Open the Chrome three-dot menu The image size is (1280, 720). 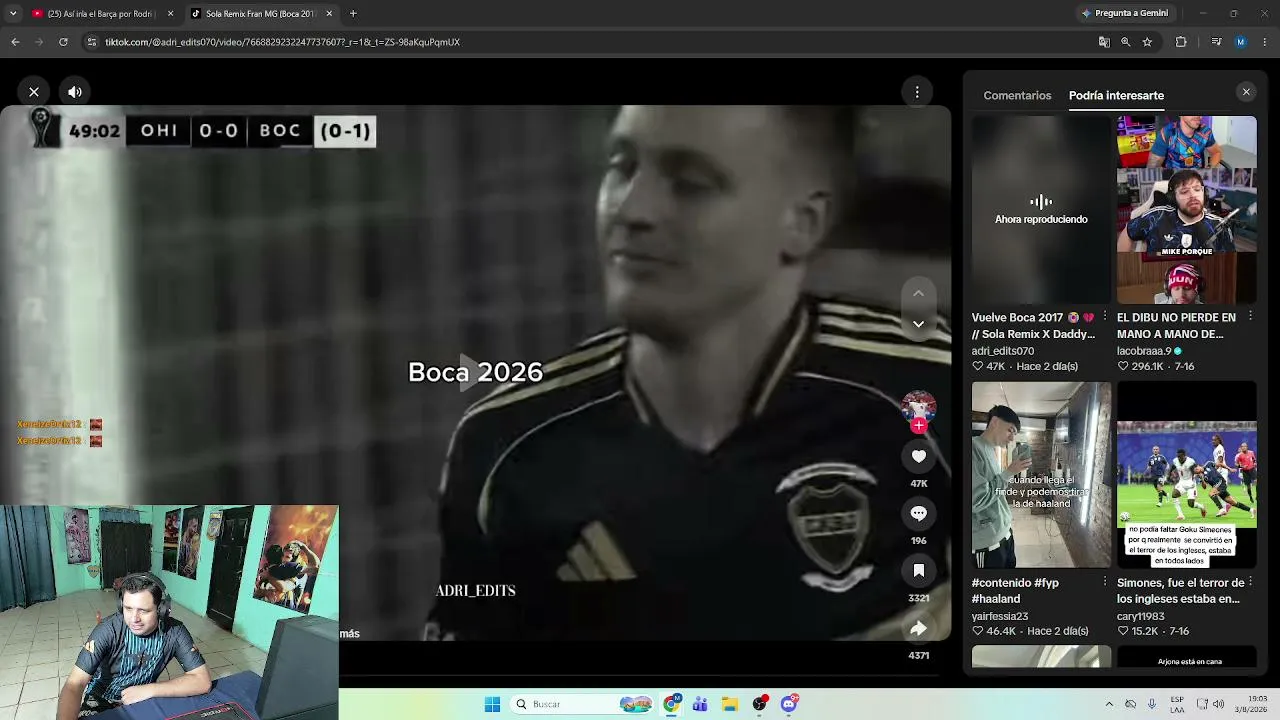(x=1266, y=42)
